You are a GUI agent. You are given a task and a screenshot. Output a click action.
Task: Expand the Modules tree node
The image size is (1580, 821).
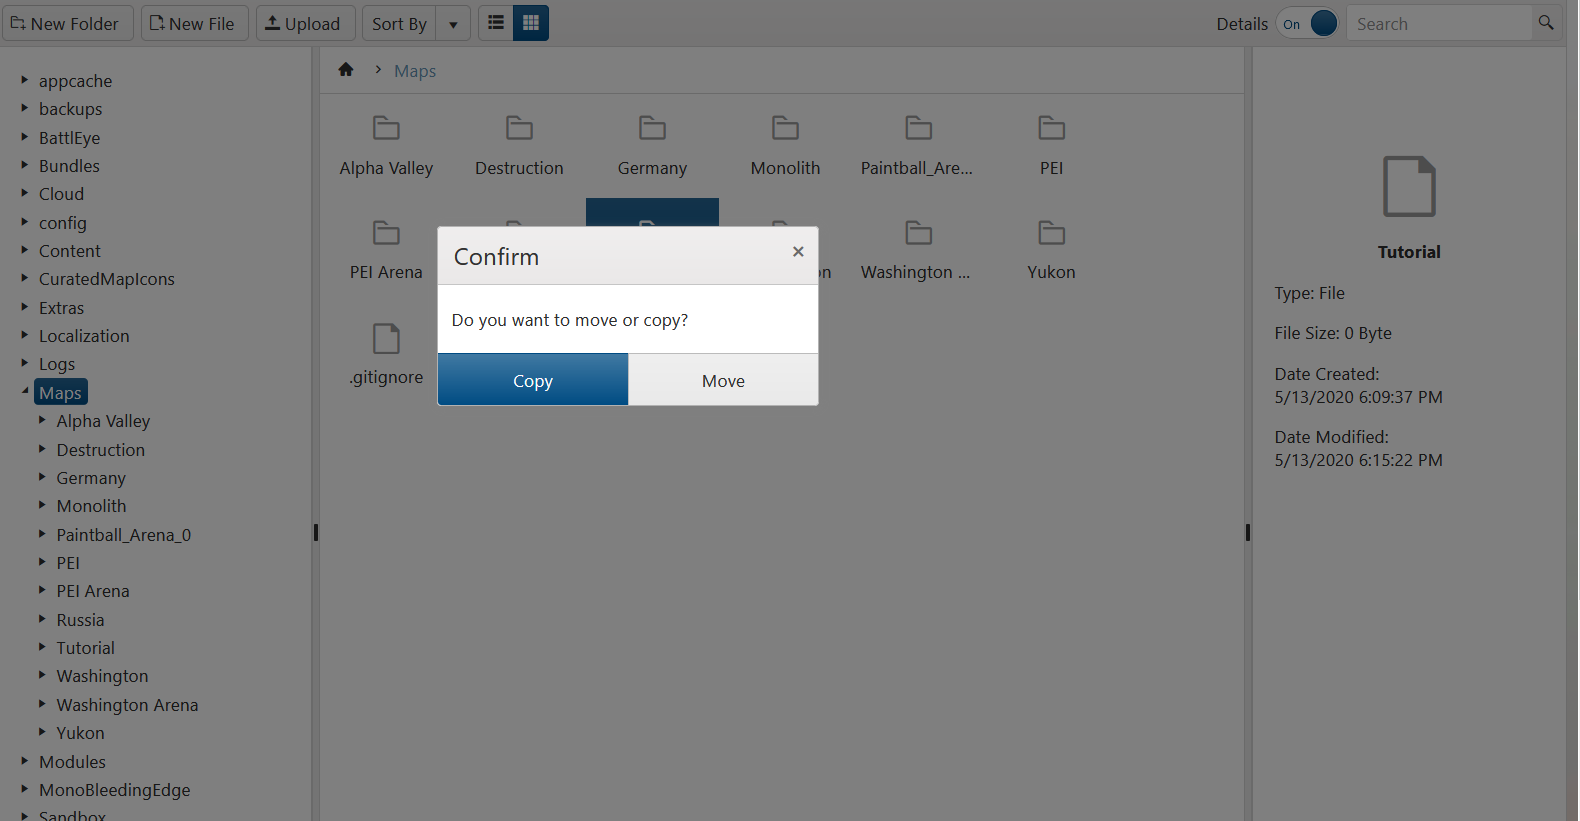(x=25, y=760)
